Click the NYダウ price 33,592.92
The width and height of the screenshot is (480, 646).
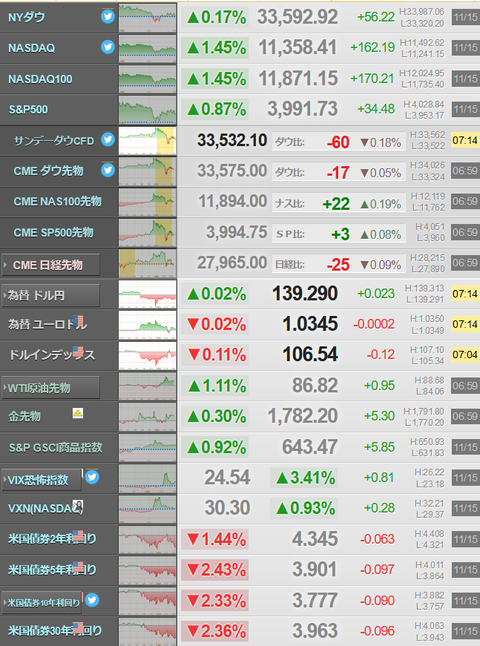(x=297, y=17)
